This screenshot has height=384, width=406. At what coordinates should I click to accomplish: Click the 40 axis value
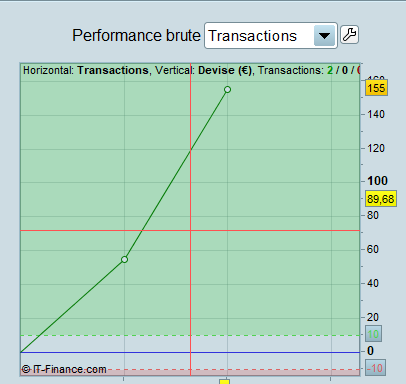tap(373, 283)
